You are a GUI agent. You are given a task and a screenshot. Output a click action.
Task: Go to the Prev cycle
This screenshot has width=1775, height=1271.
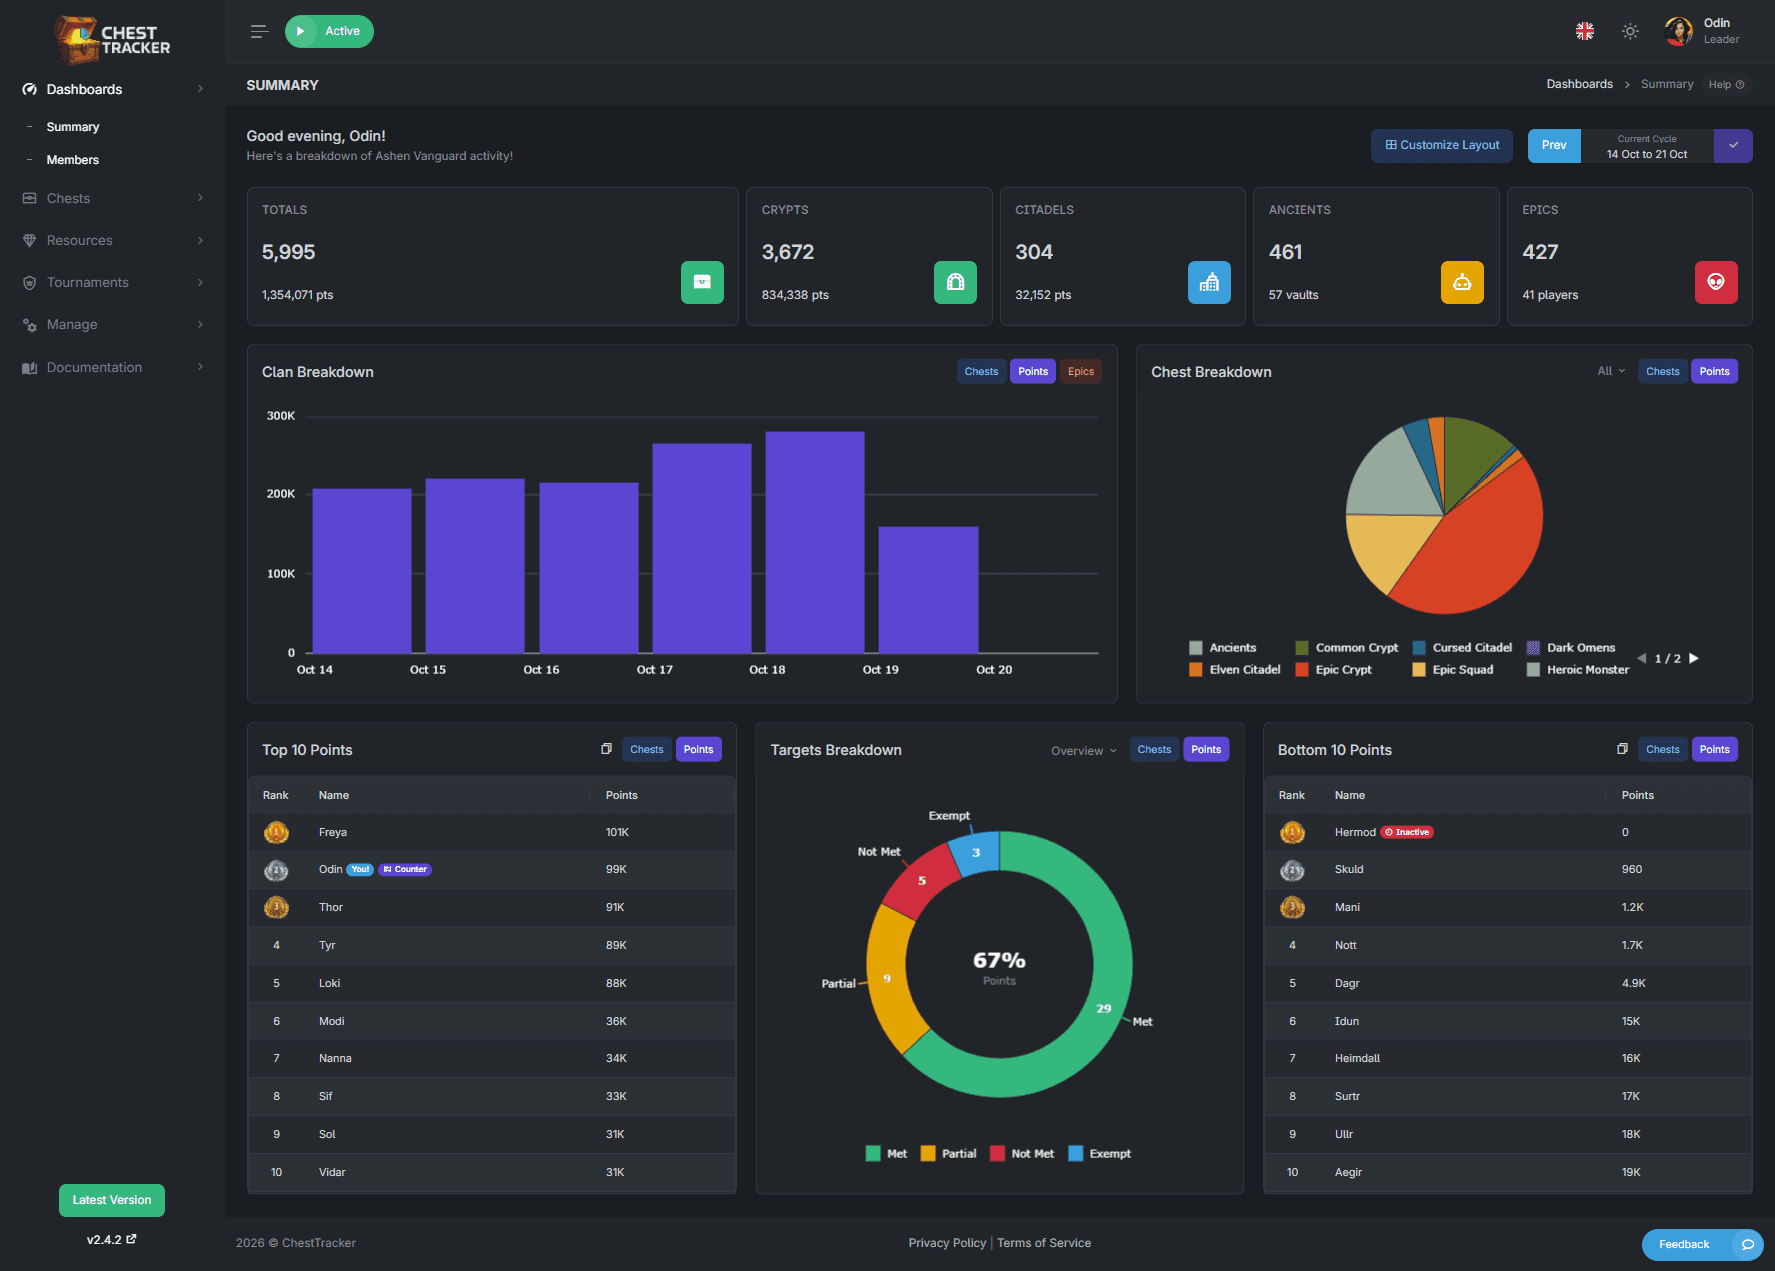click(x=1554, y=146)
